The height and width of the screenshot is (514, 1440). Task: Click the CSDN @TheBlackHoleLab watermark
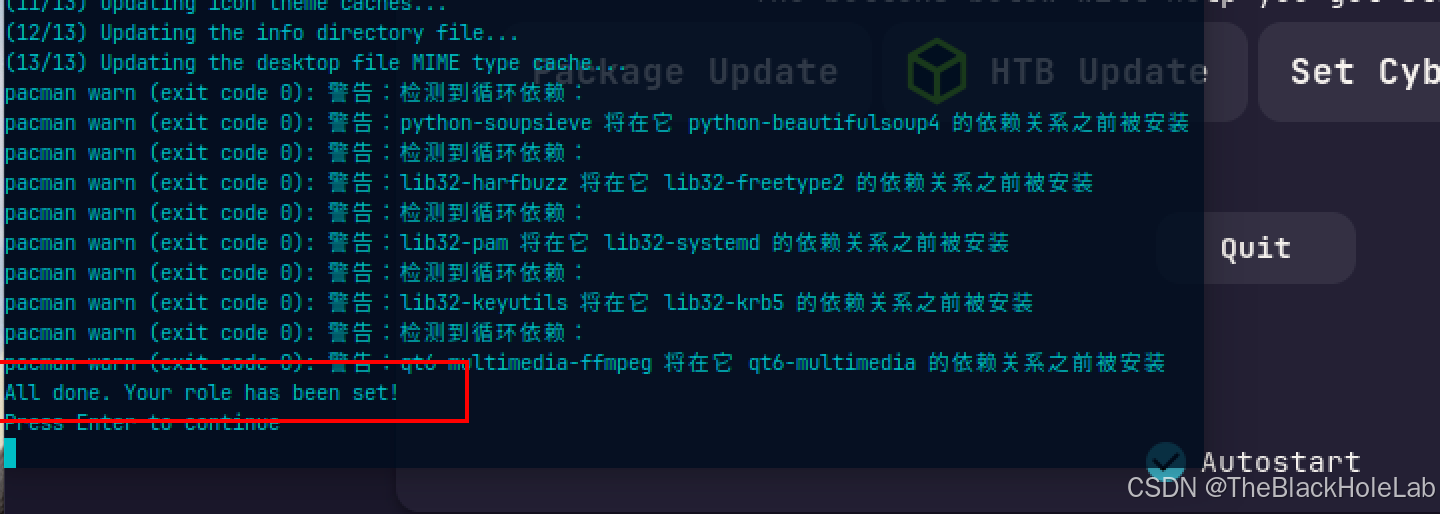1281,488
